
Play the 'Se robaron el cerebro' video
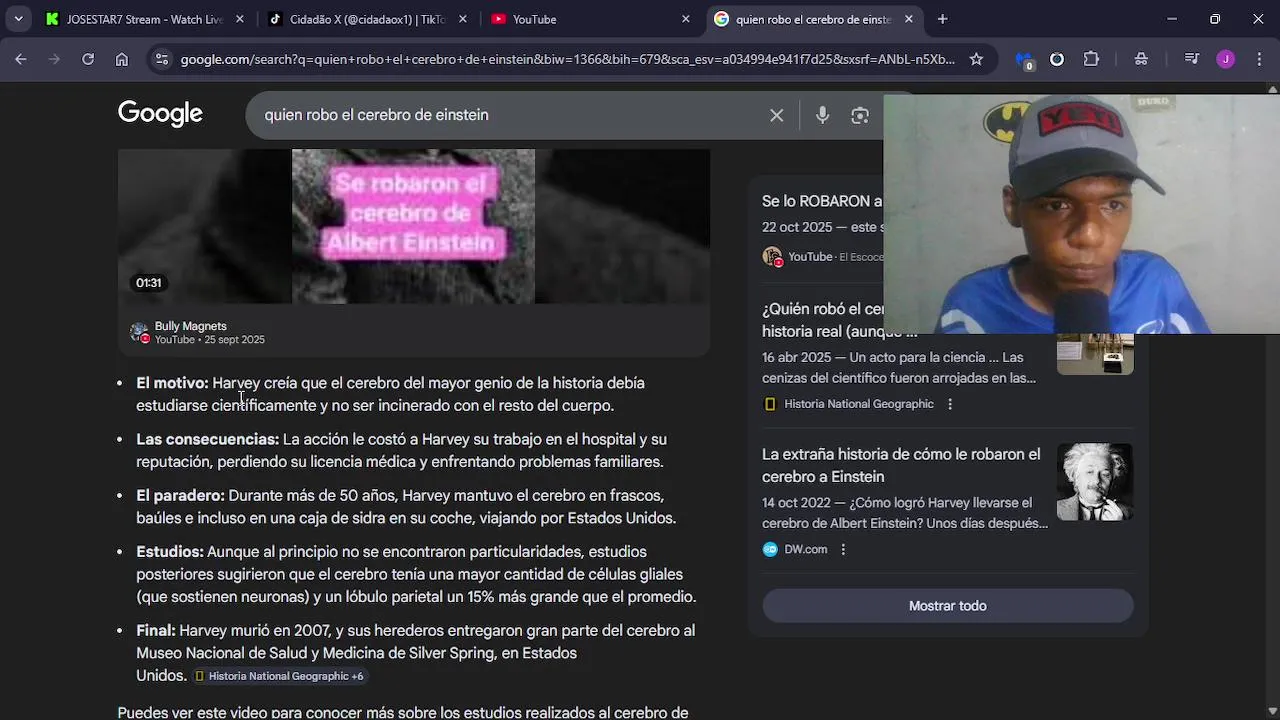pos(413,226)
